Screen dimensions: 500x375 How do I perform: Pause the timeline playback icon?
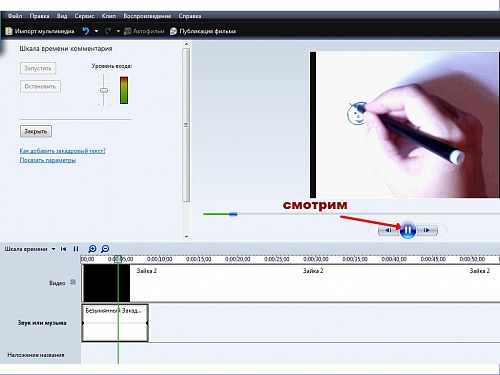coord(76,249)
